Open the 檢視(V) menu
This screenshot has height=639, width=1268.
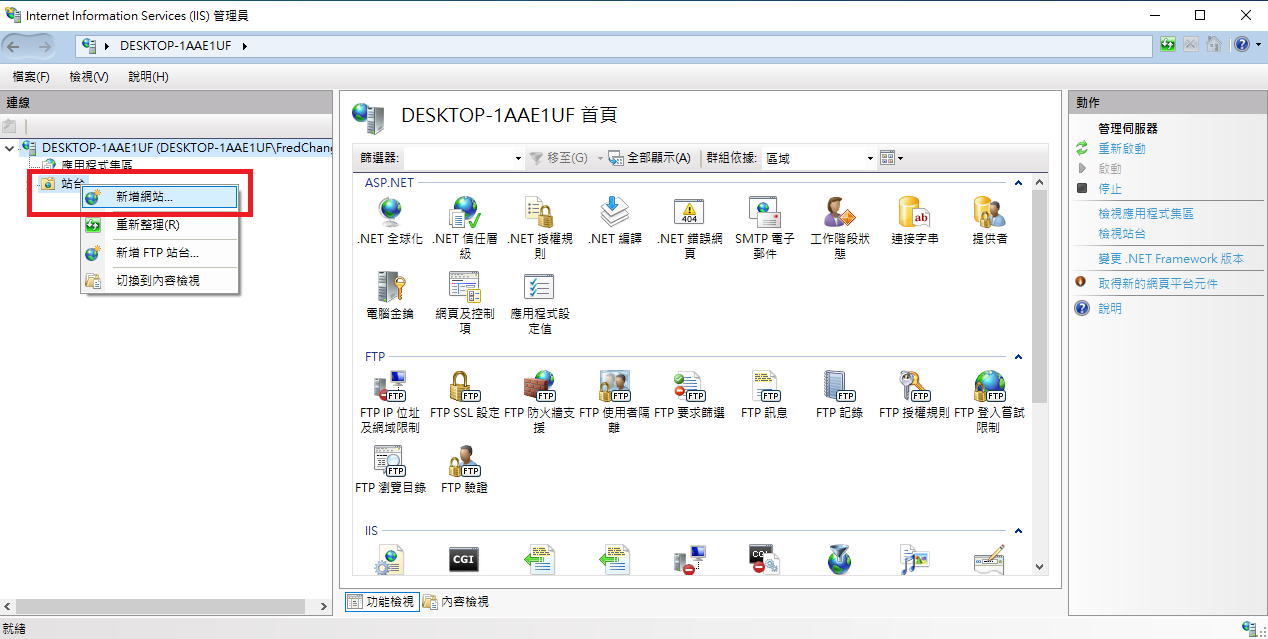[x=88, y=77]
